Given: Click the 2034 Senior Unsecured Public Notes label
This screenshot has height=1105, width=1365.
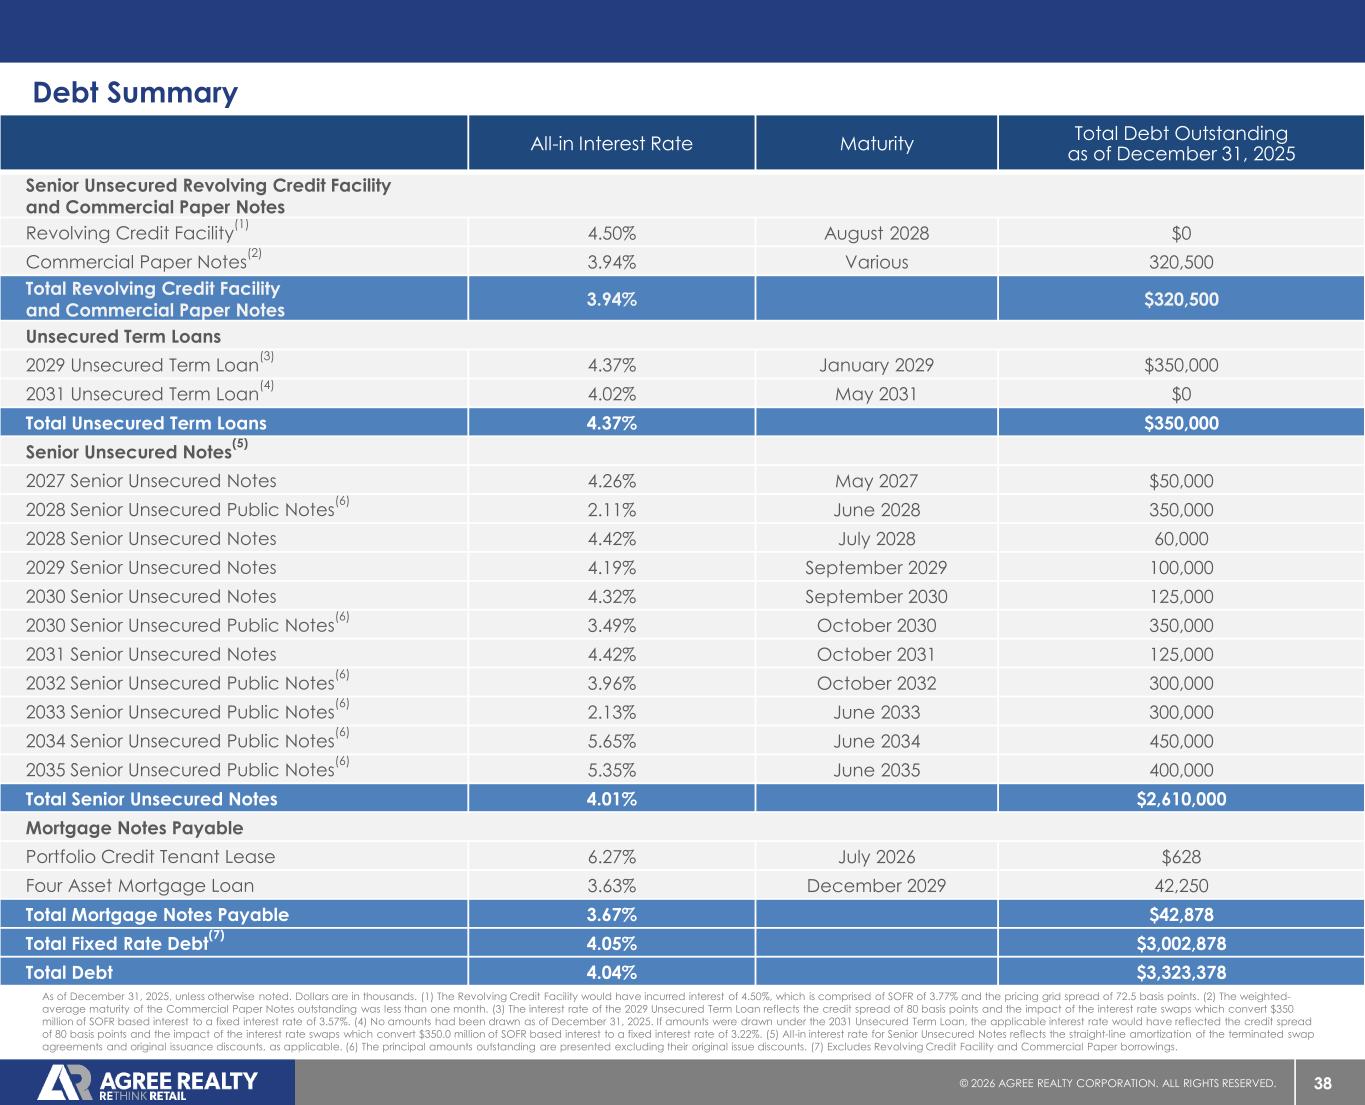Looking at the screenshot, I should tap(180, 741).
